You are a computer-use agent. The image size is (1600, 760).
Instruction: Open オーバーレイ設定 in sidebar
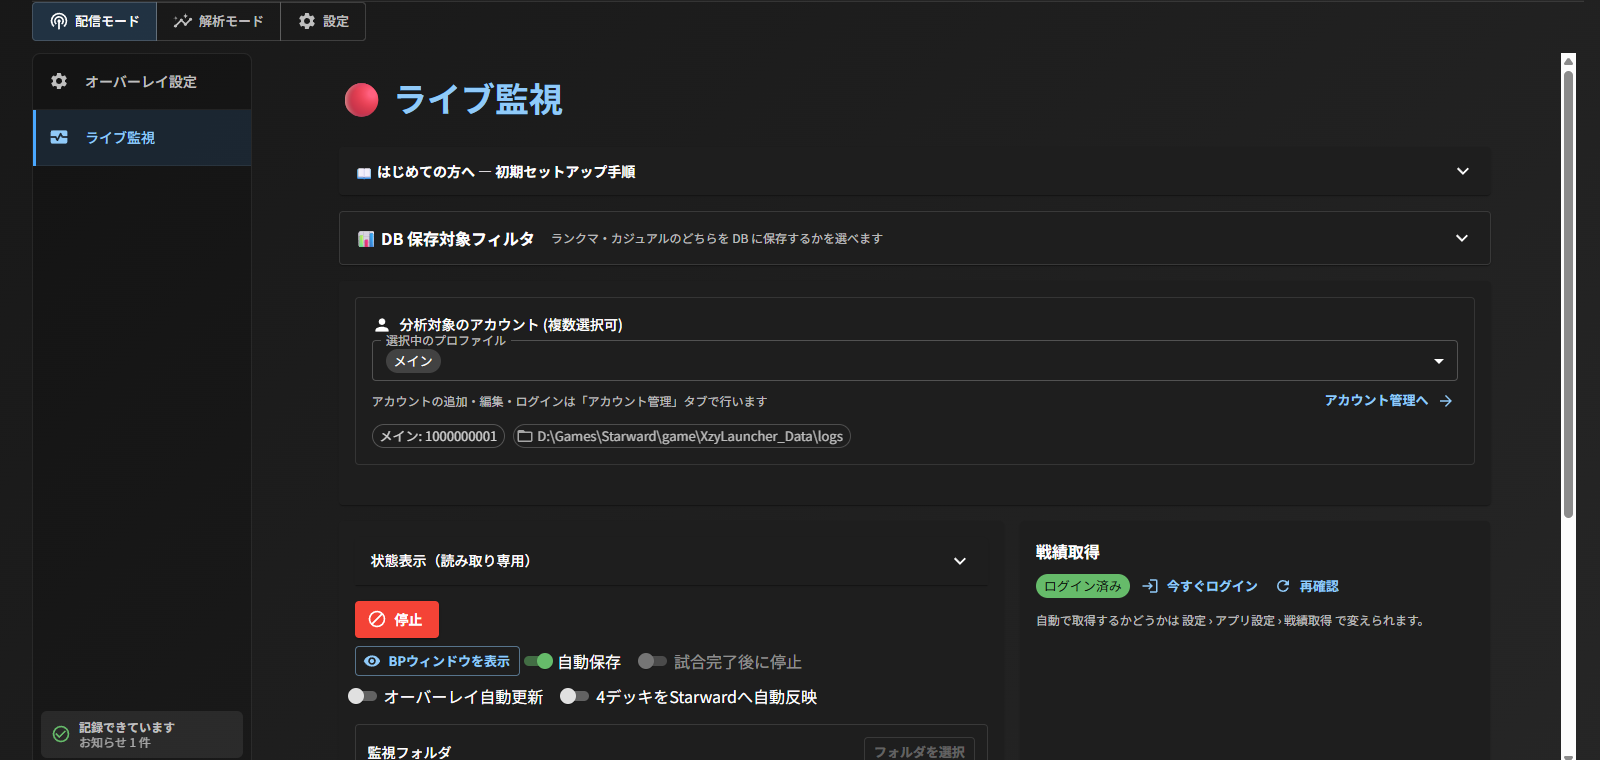click(142, 81)
